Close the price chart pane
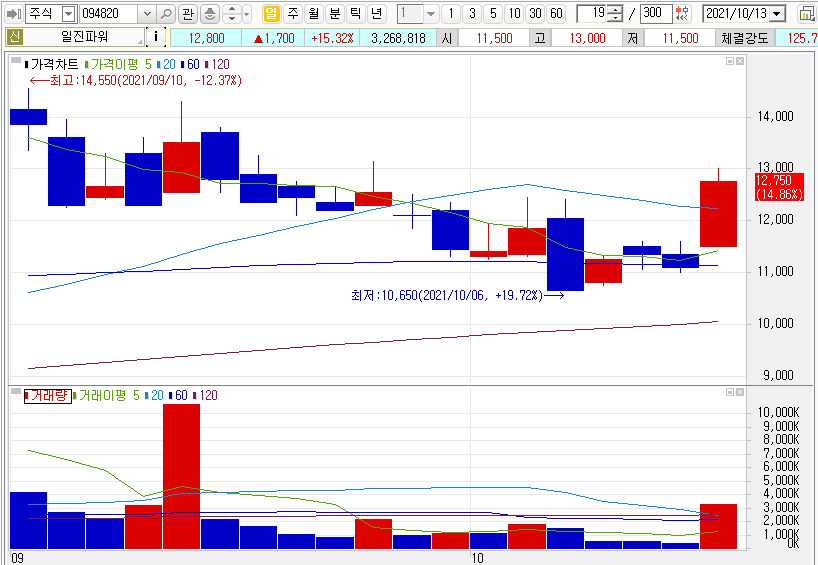The image size is (818, 565). click(x=740, y=61)
